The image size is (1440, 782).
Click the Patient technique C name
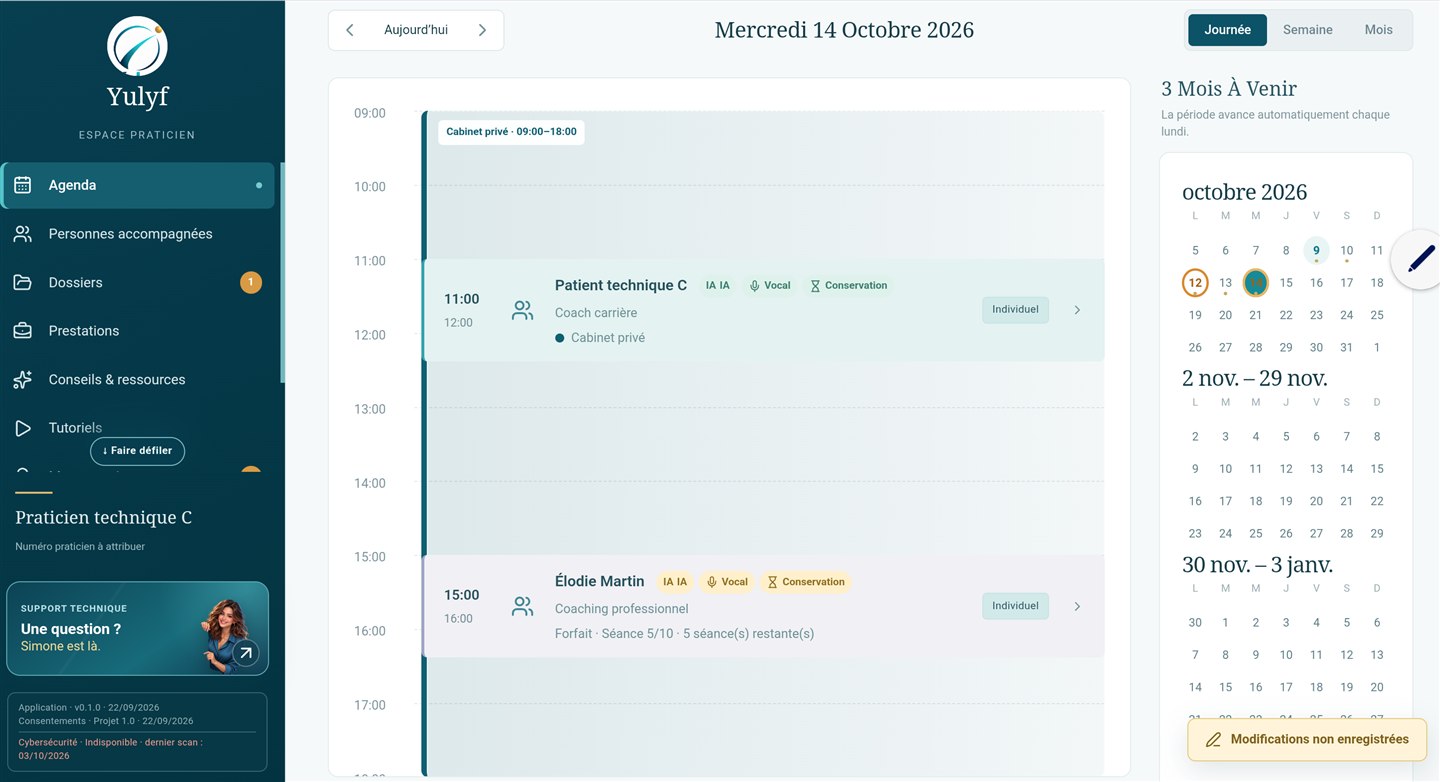621,285
